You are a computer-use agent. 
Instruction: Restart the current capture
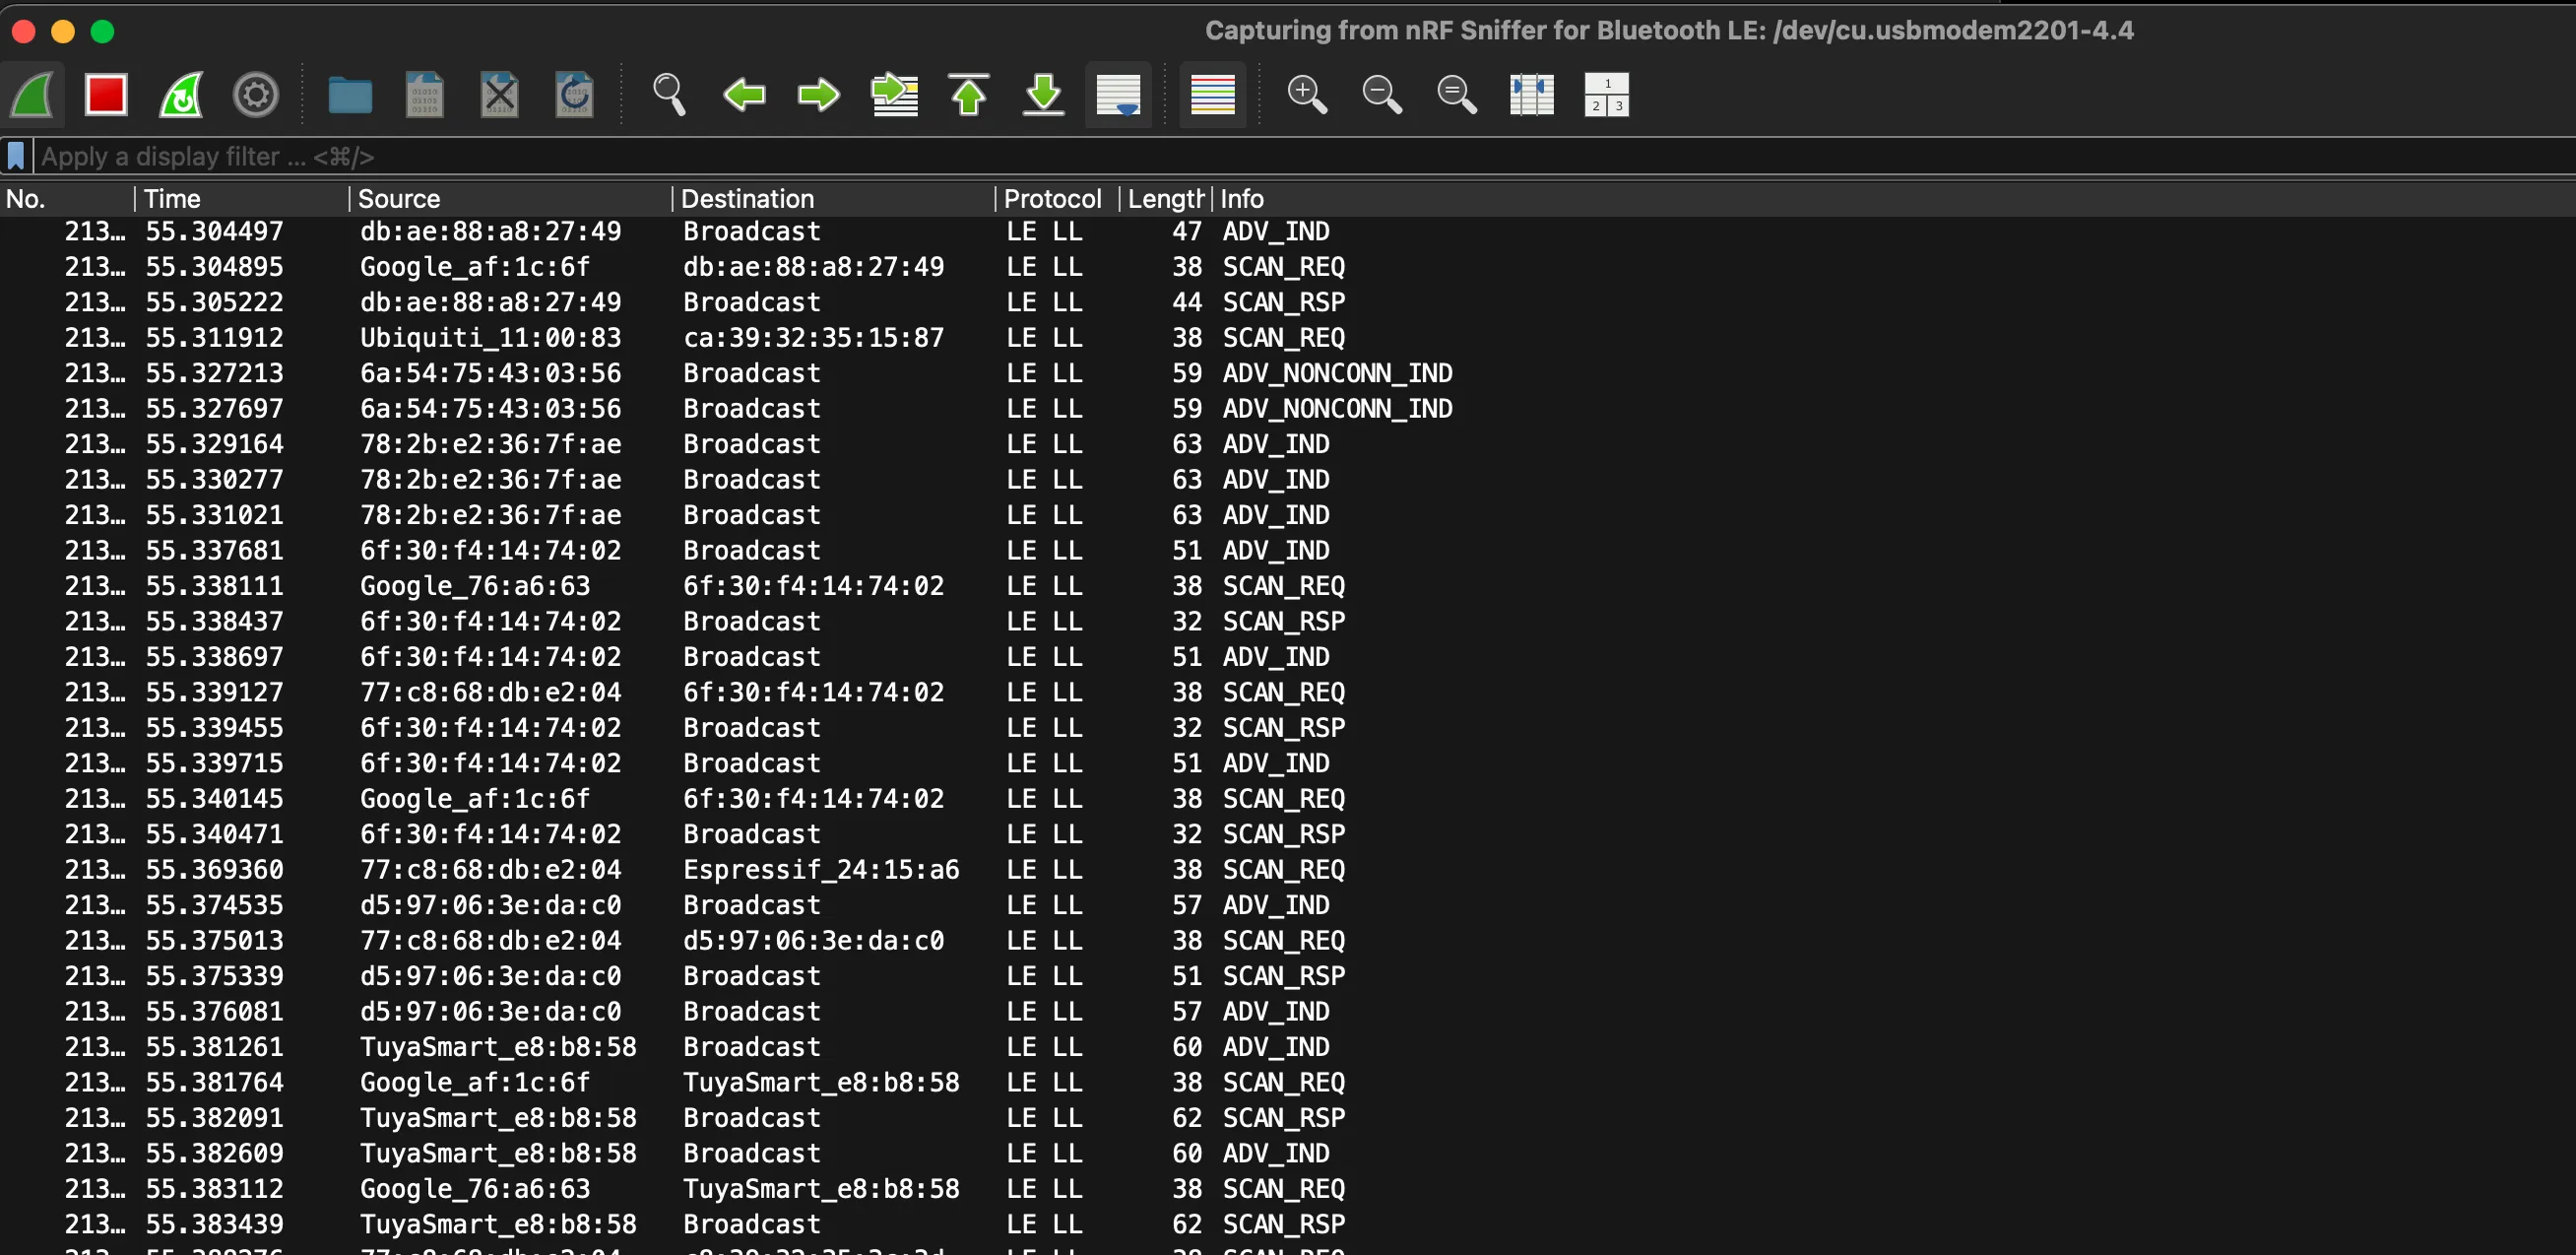click(x=181, y=96)
